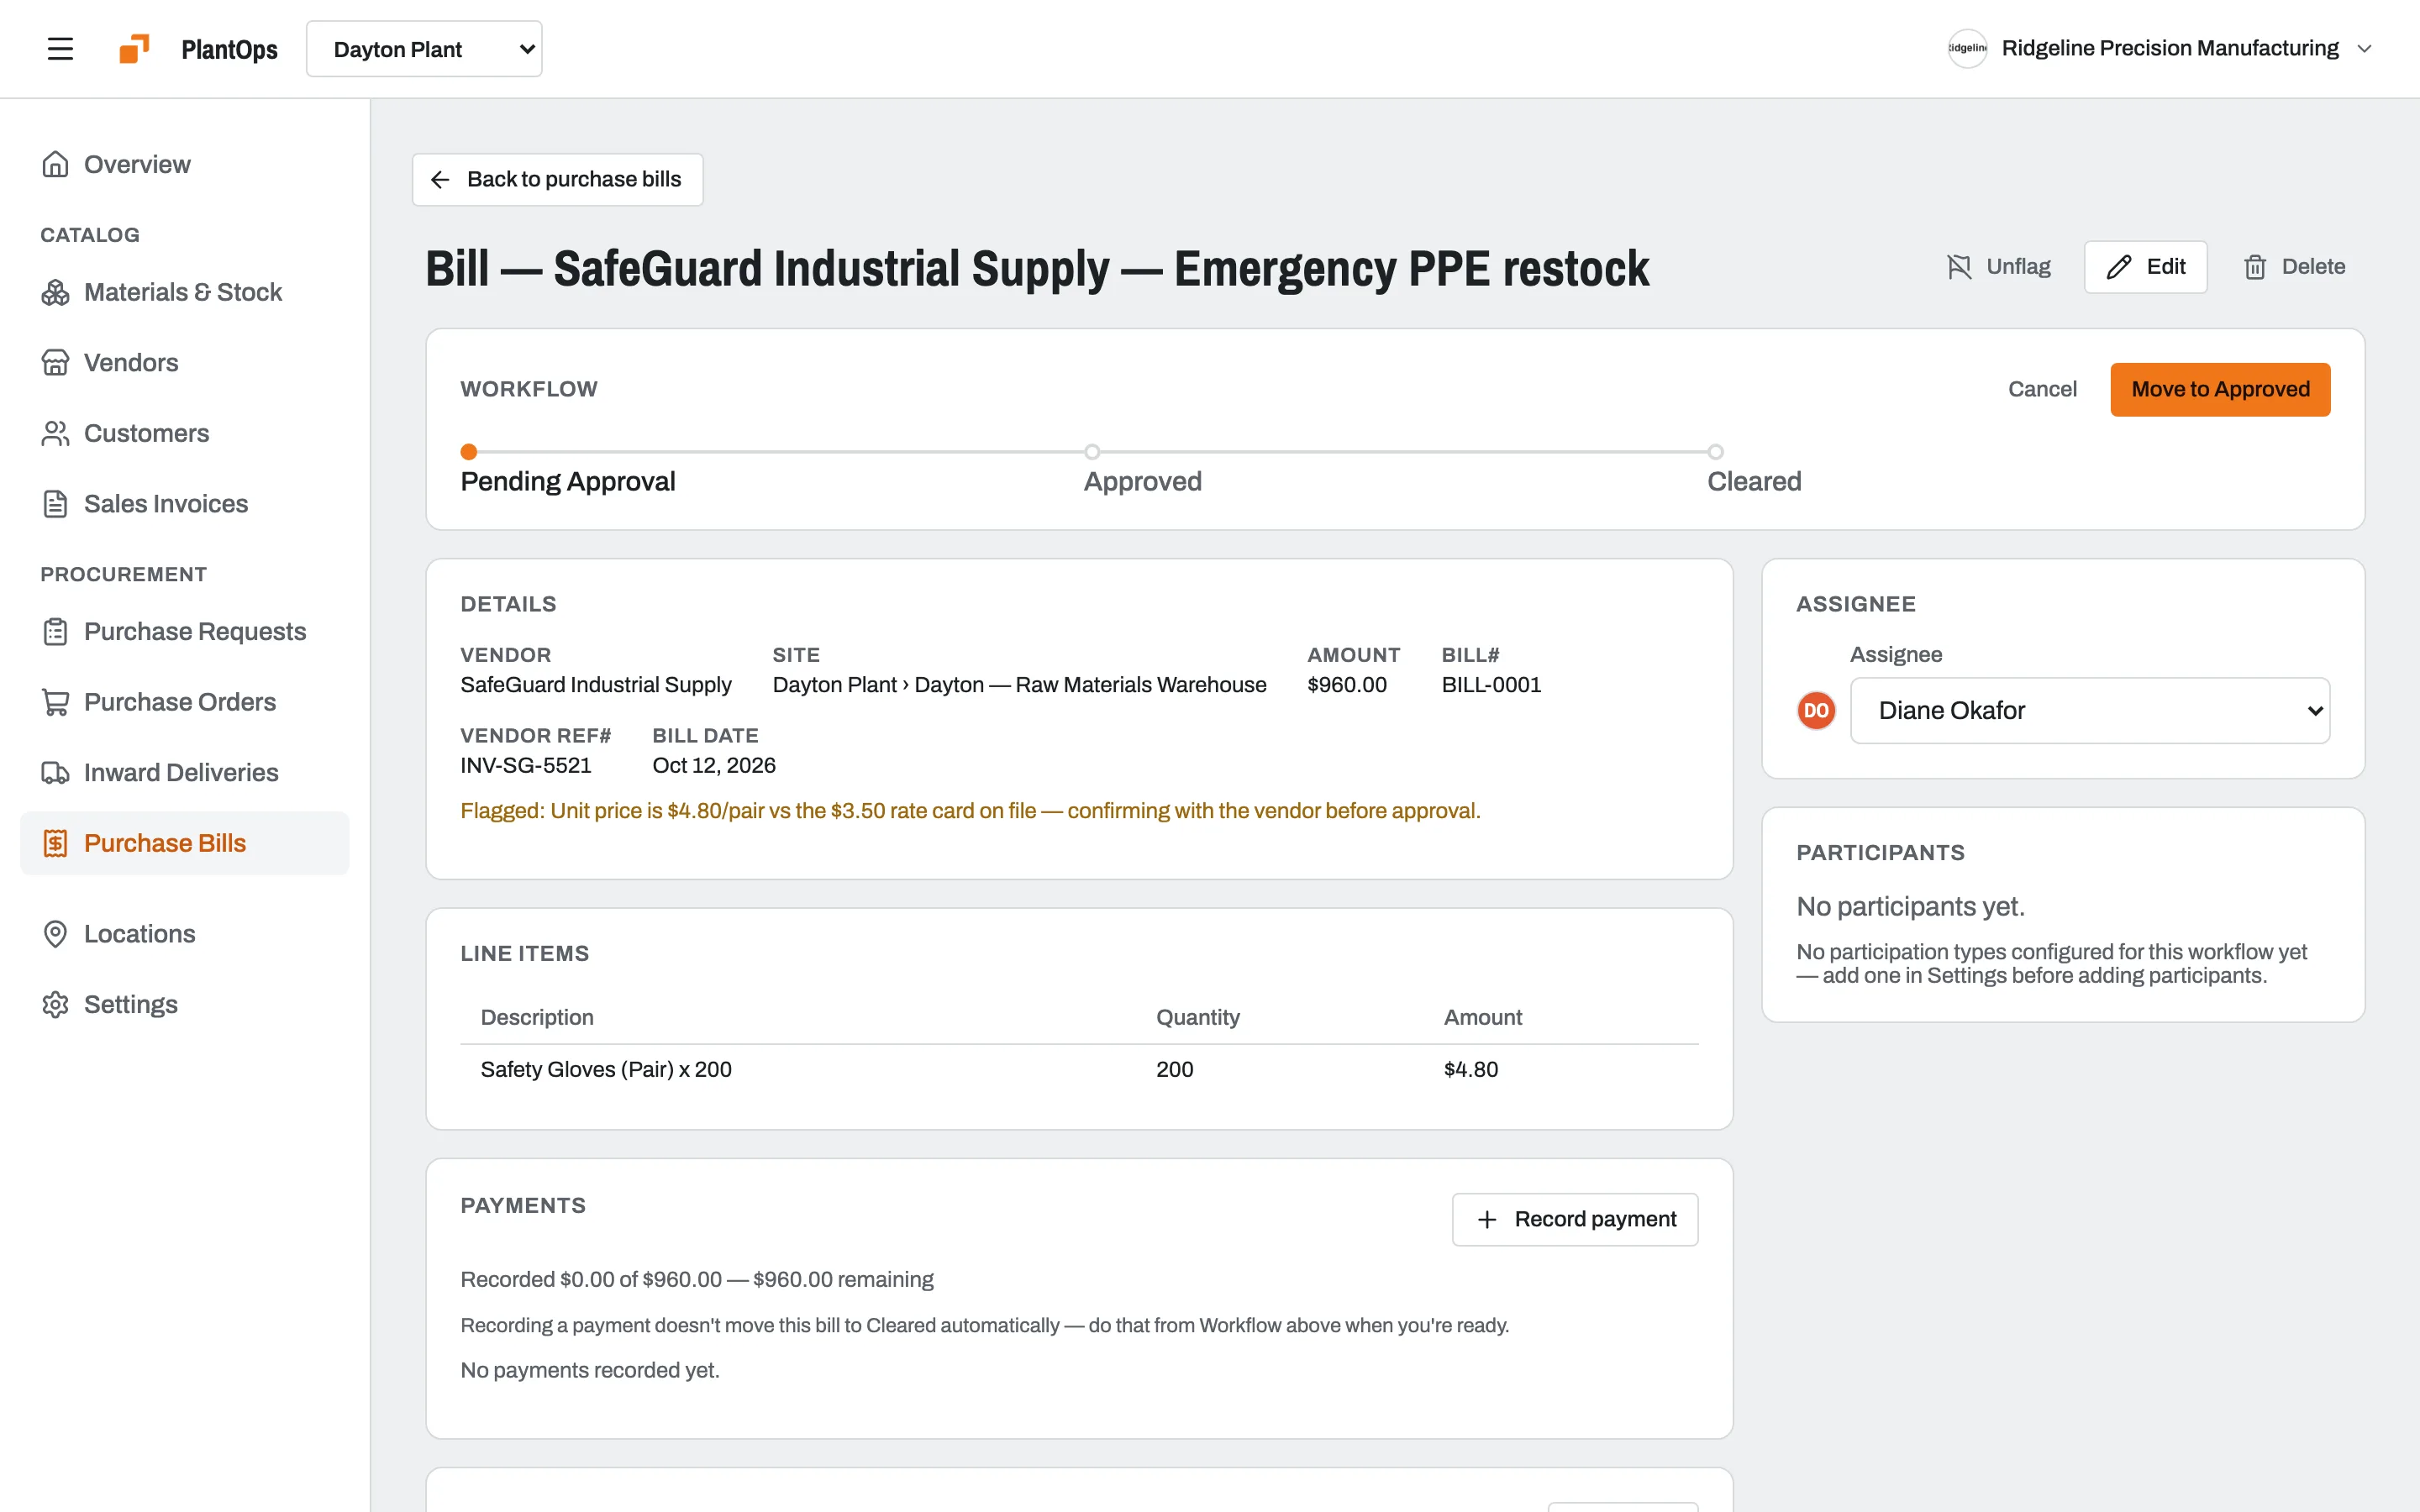This screenshot has height=1512, width=2420.
Task: Open the Dayton Plant site dropdown
Action: 424,49
